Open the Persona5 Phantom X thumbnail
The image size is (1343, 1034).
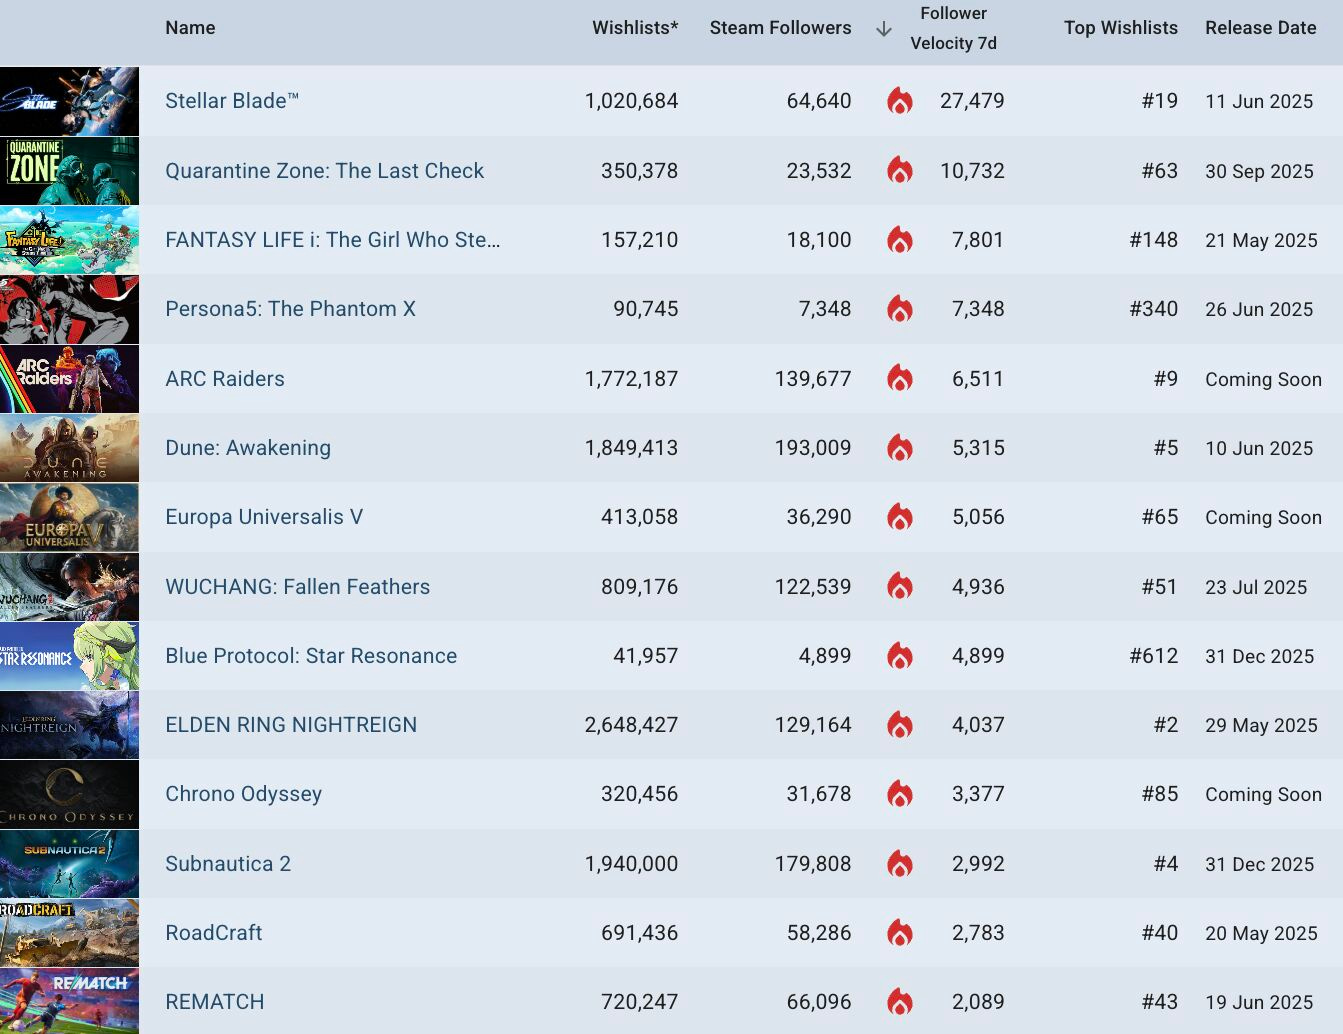point(69,309)
